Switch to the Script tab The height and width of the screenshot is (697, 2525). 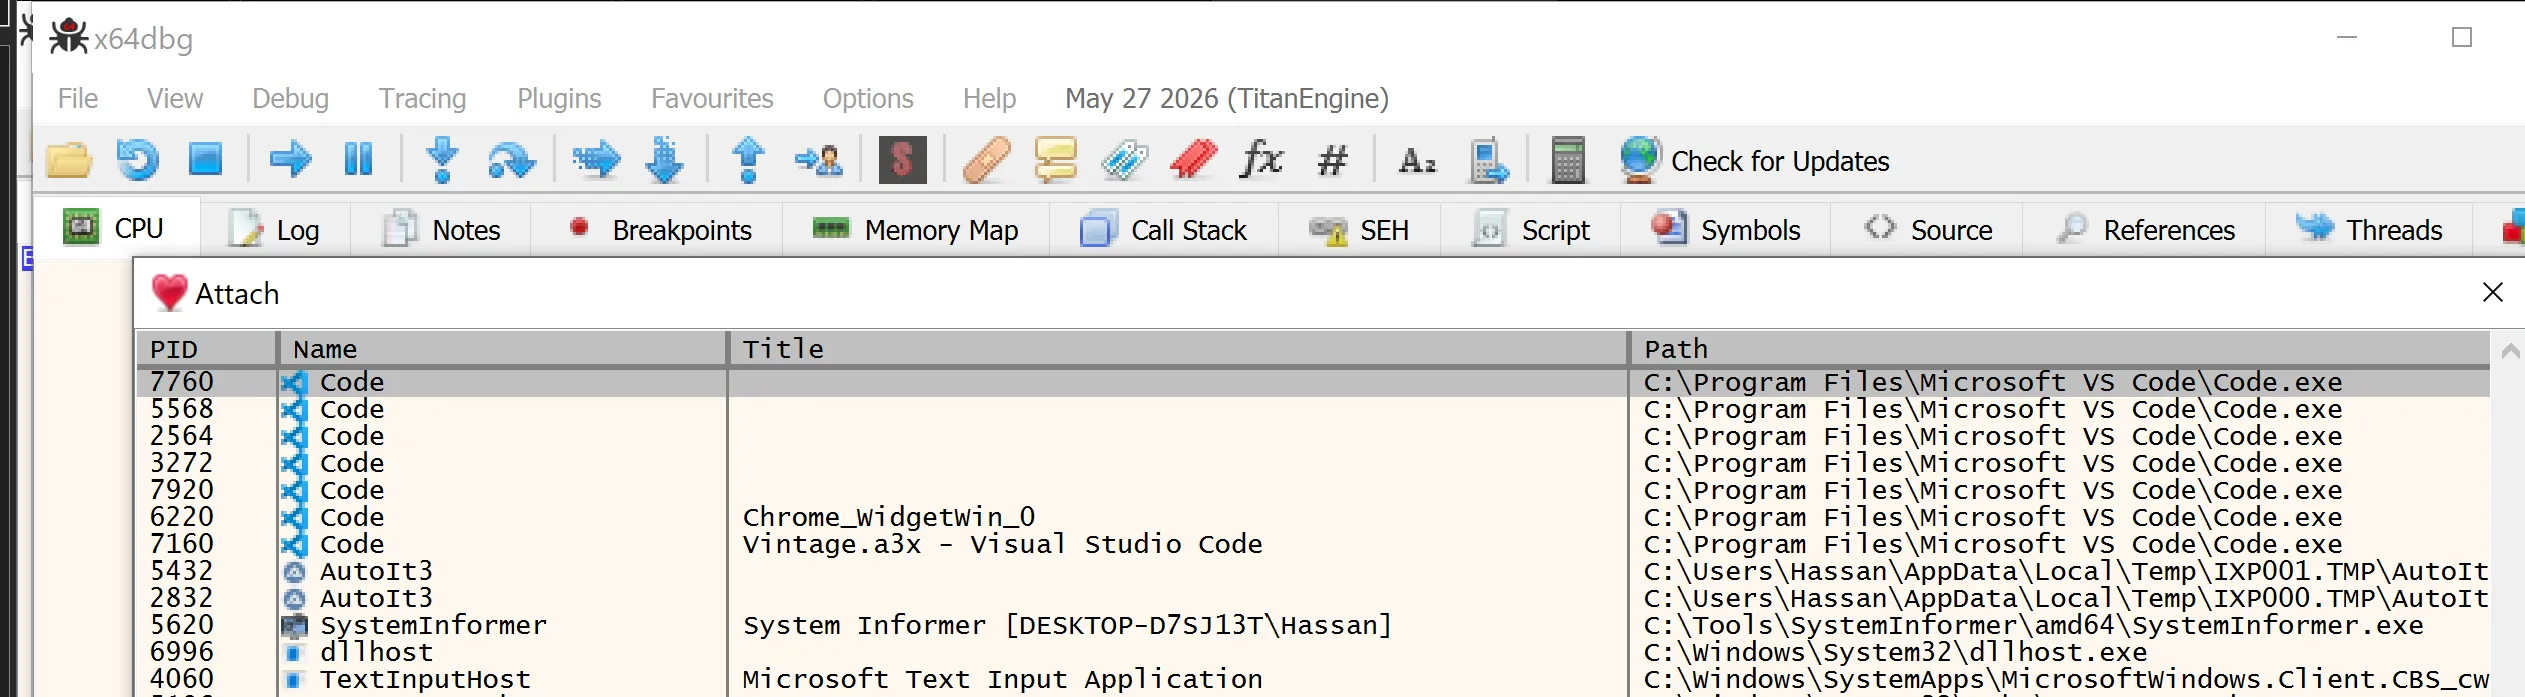point(1531,230)
